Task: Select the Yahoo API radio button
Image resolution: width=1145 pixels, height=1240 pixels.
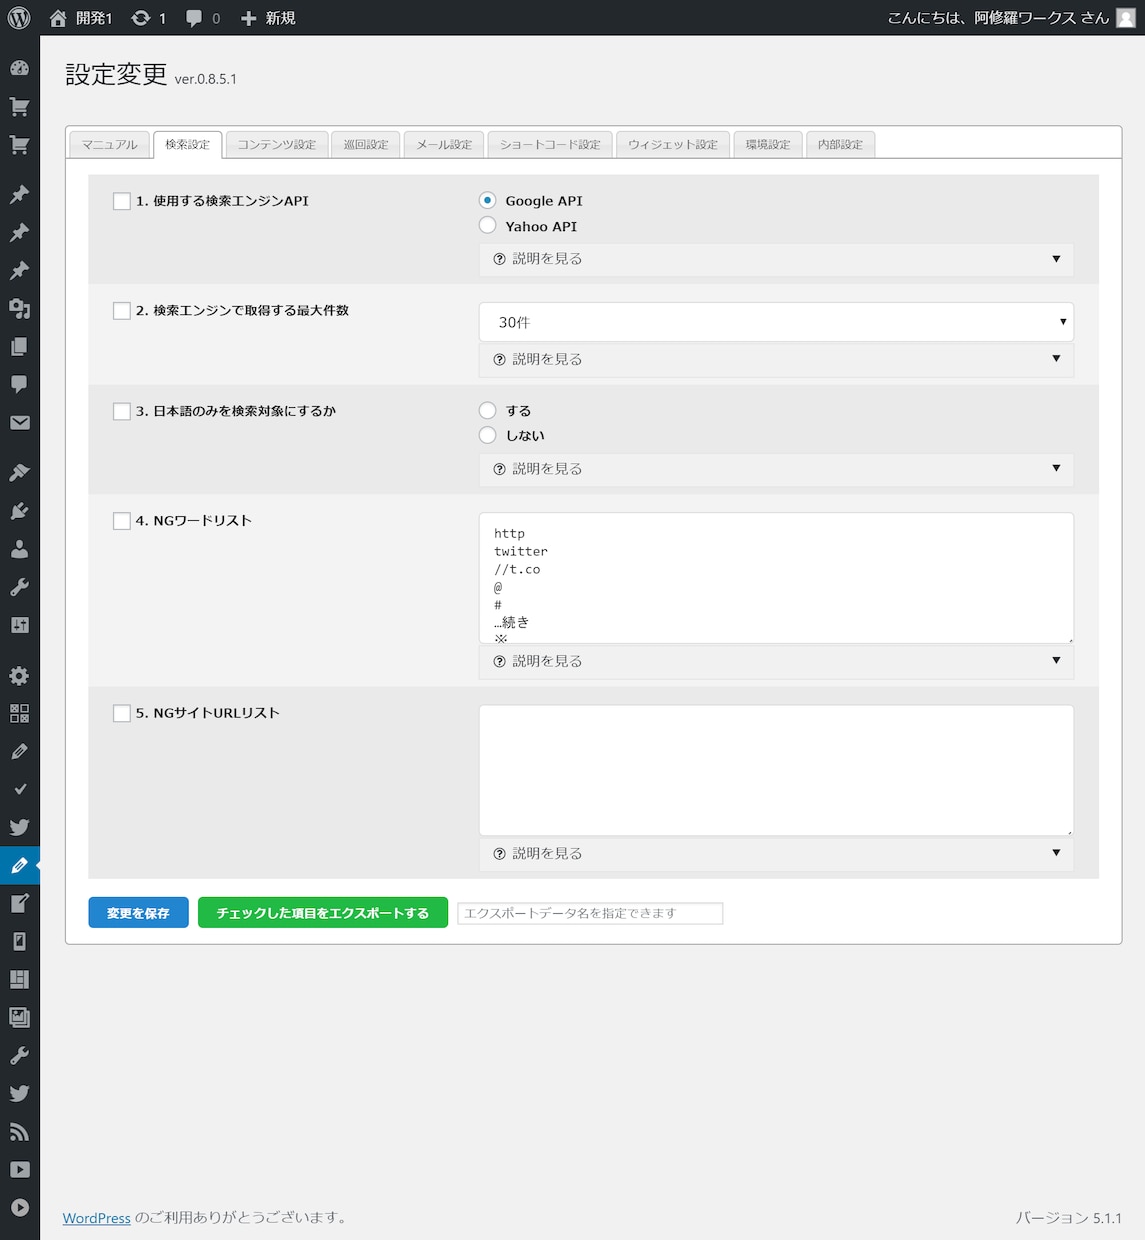Action: pyautogui.click(x=488, y=226)
